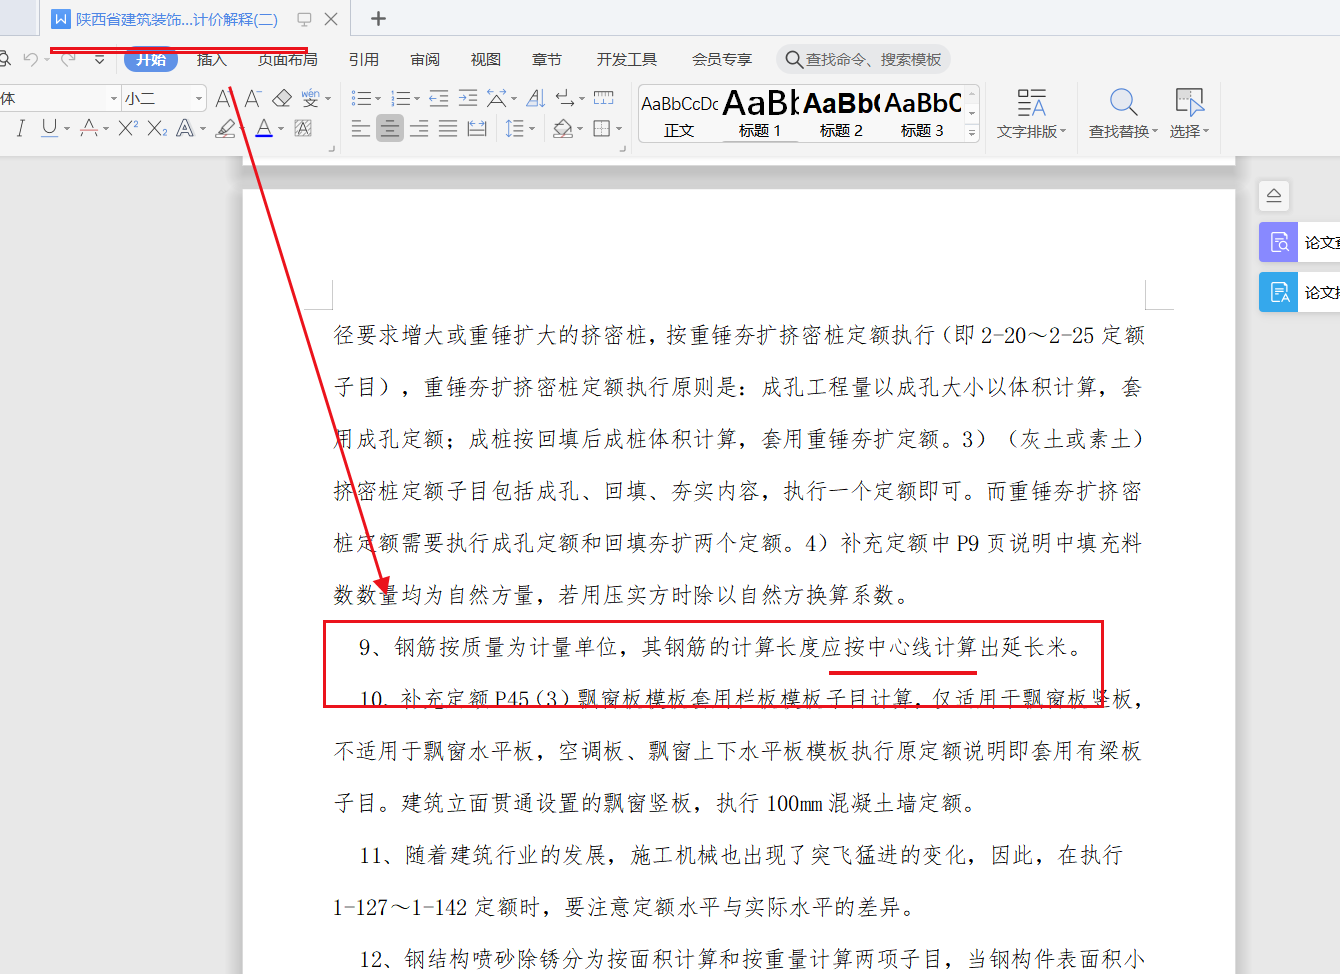
Task: Increase font size with A+ icon
Action: coord(224,98)
